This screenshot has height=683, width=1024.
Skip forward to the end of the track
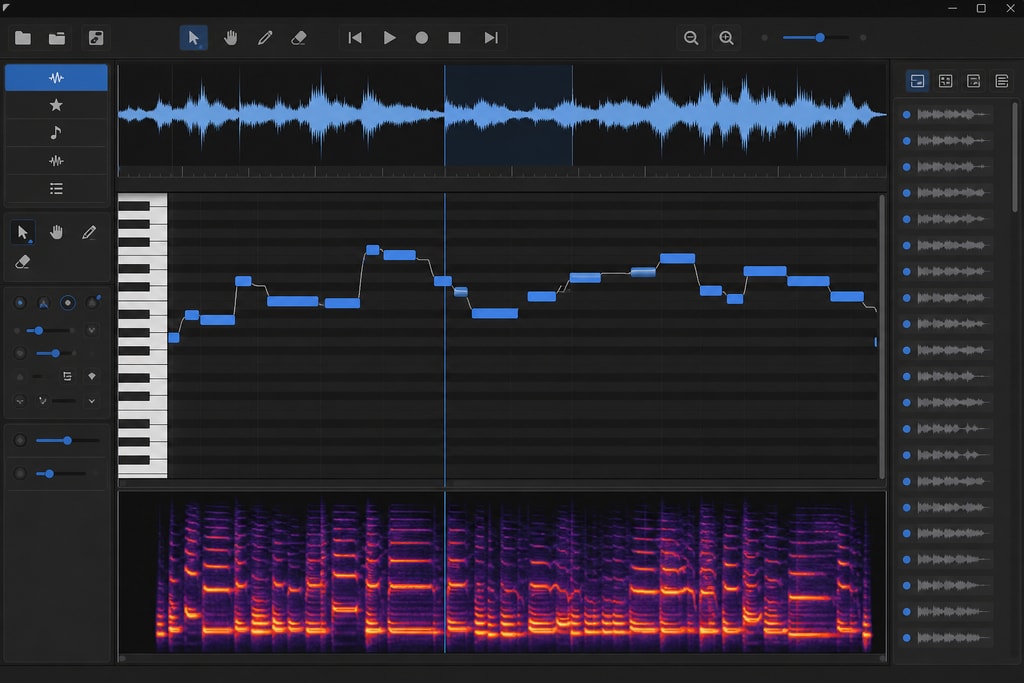click(491, 38)
